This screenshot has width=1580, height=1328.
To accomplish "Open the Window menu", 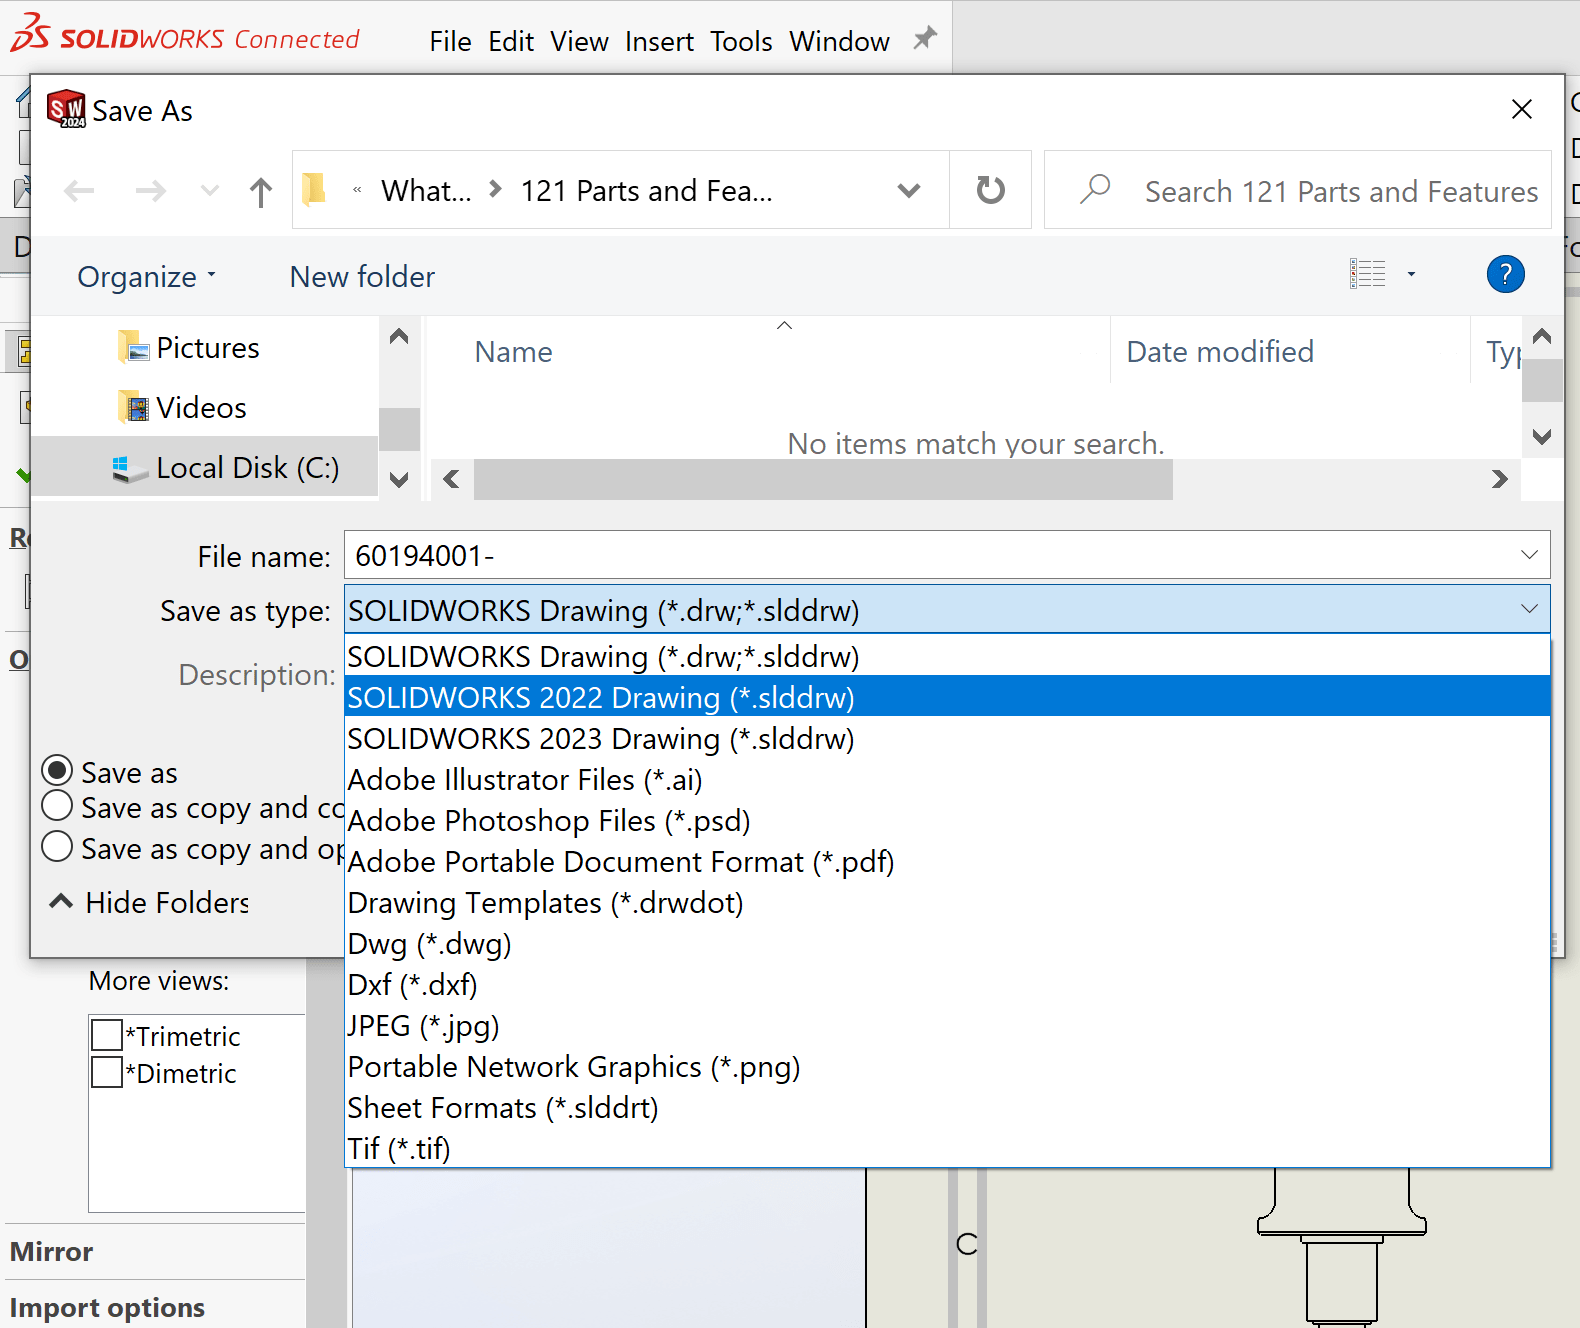I will (x=839, y=41).
